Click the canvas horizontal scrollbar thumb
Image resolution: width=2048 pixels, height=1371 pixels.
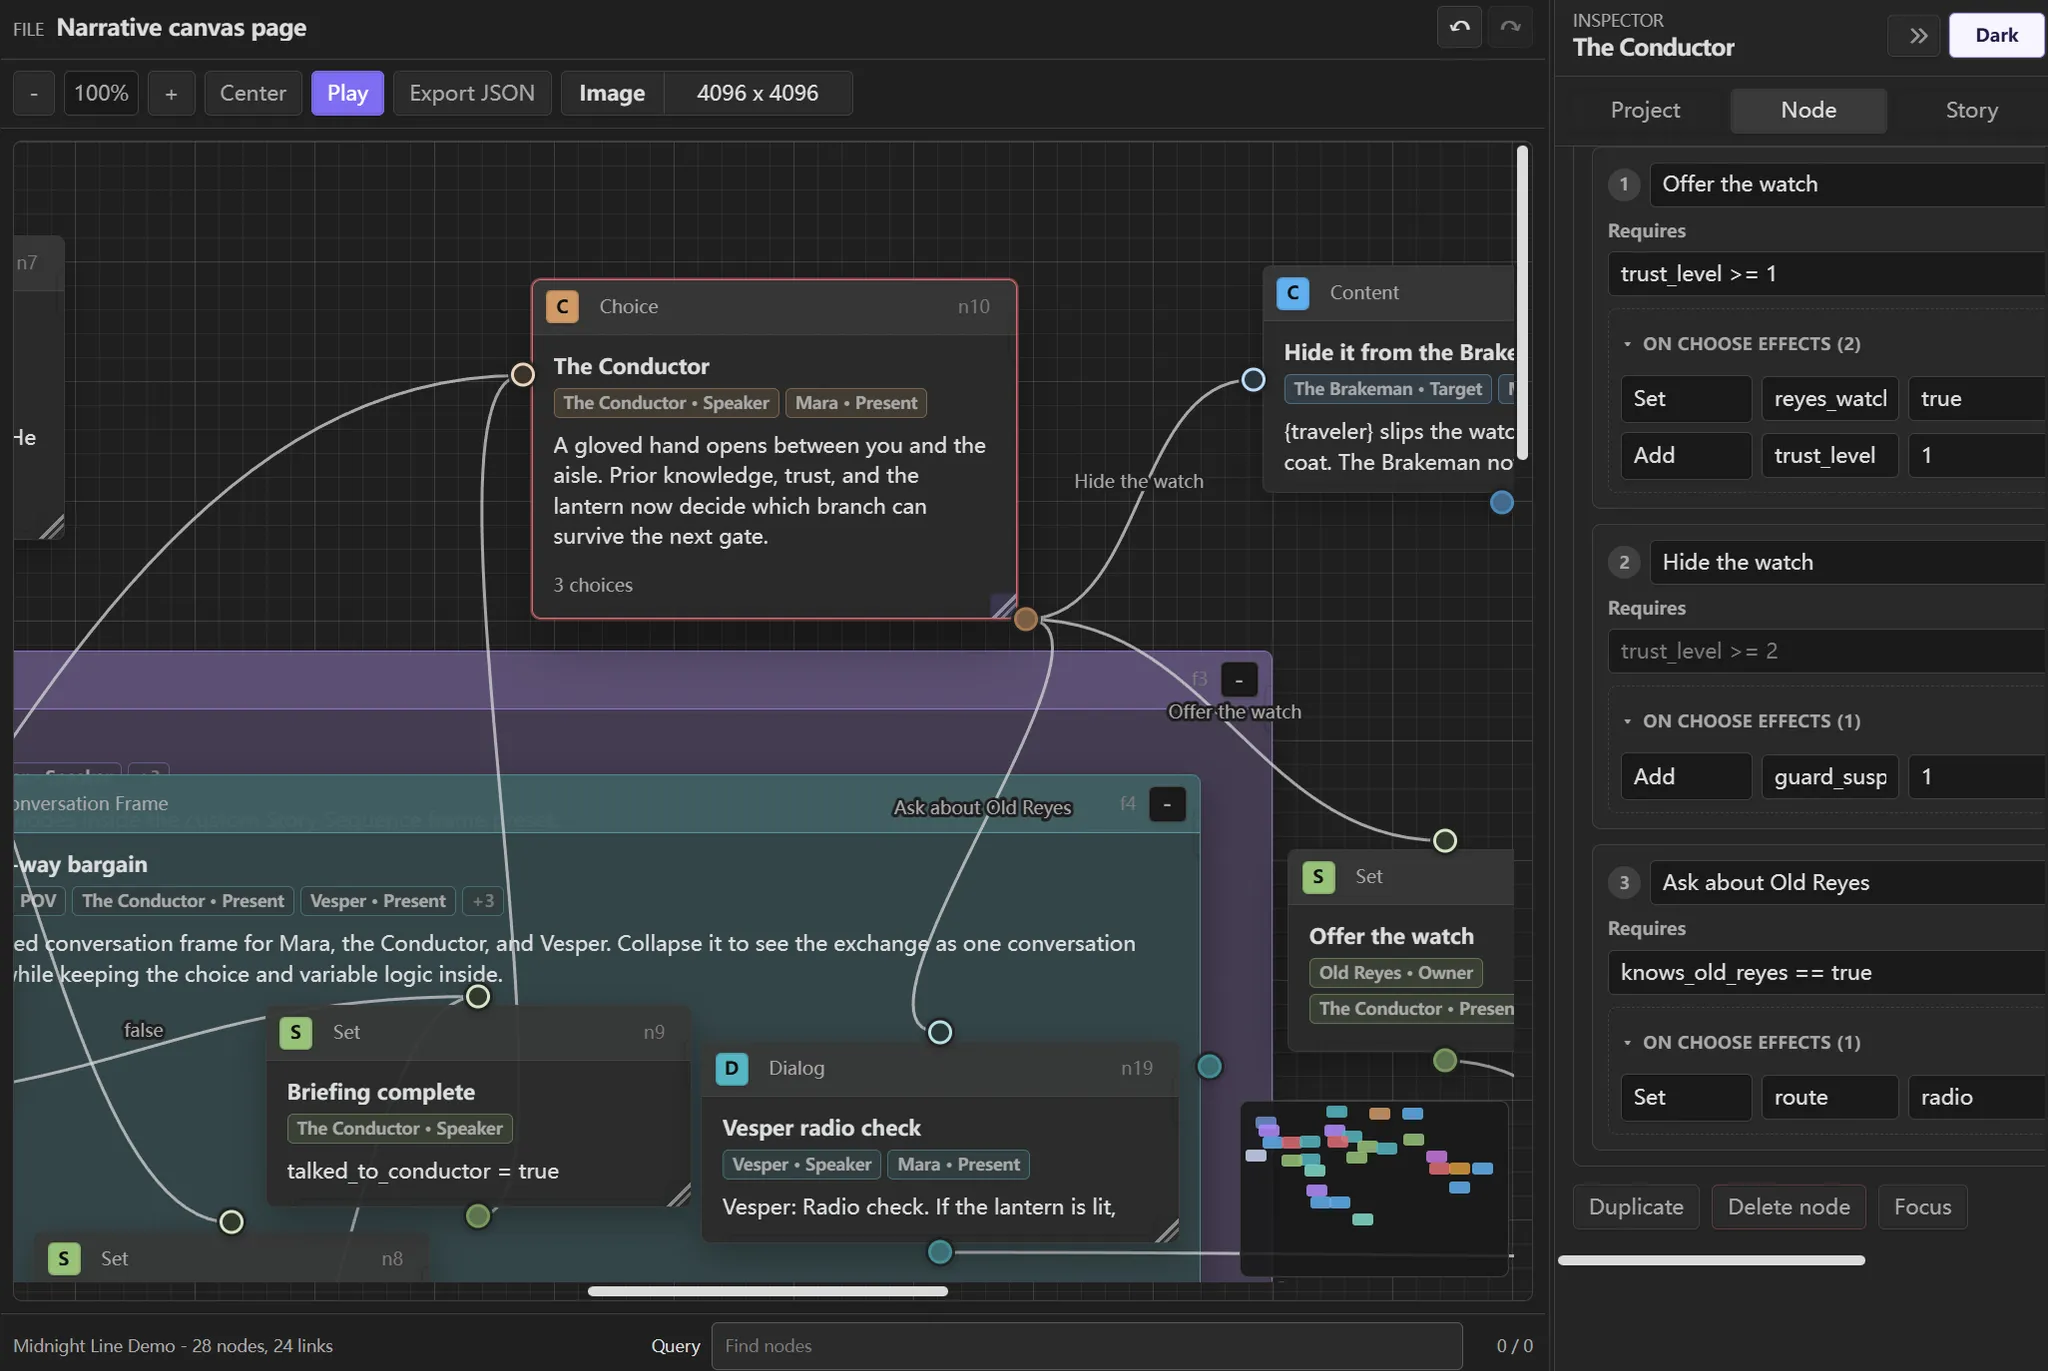click(767, 1291)
